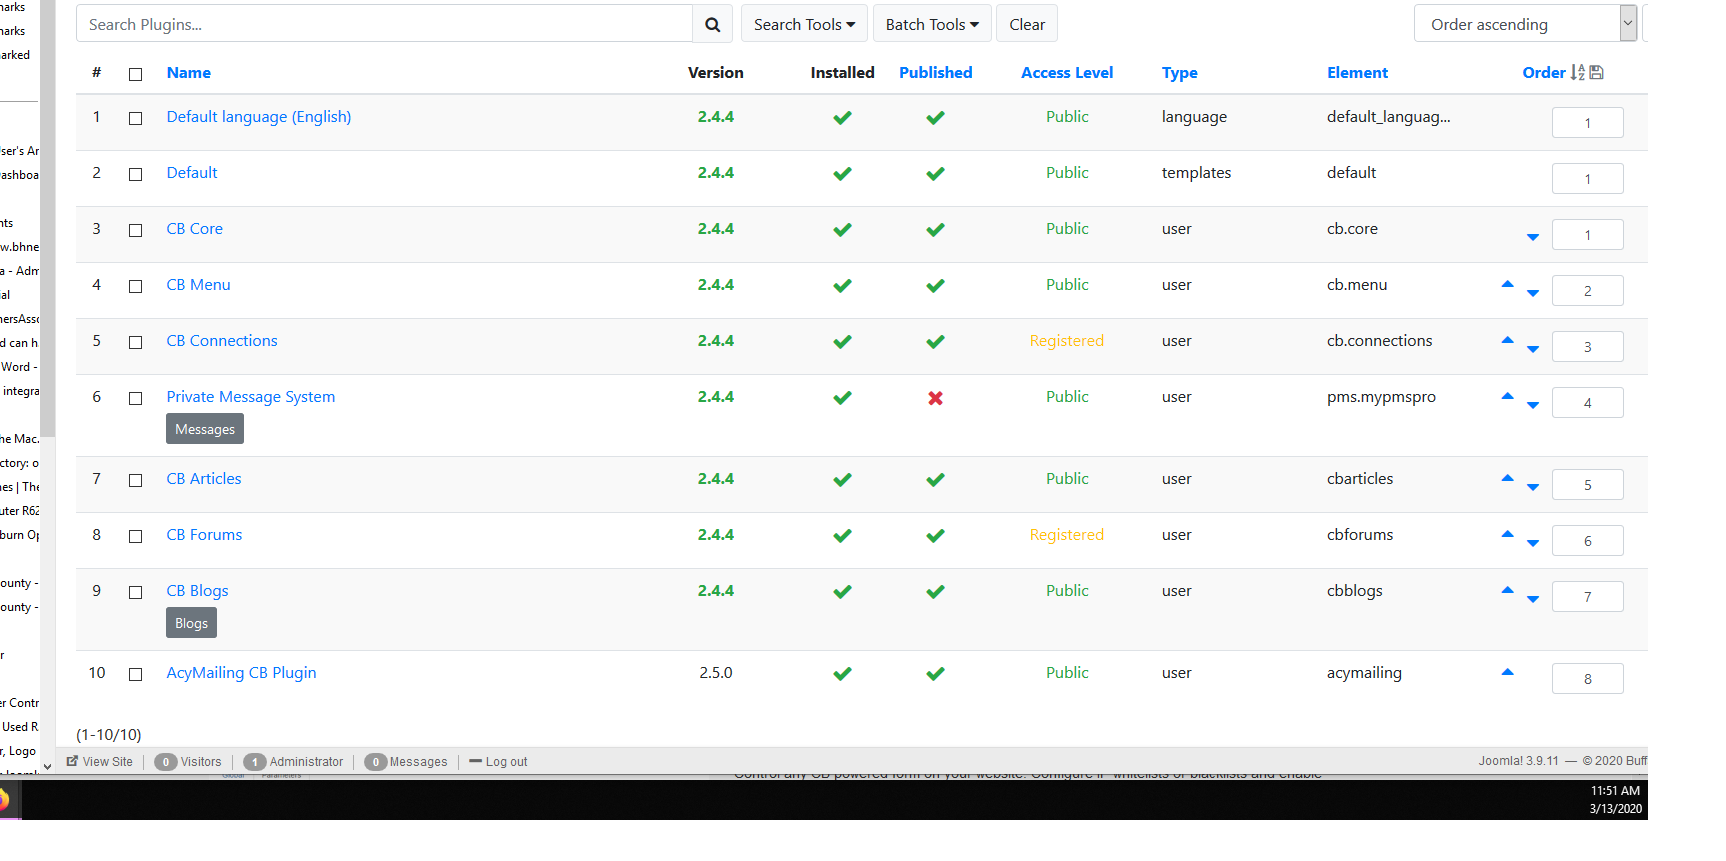Click Registered access level for CB Forums

(1067, 535)
